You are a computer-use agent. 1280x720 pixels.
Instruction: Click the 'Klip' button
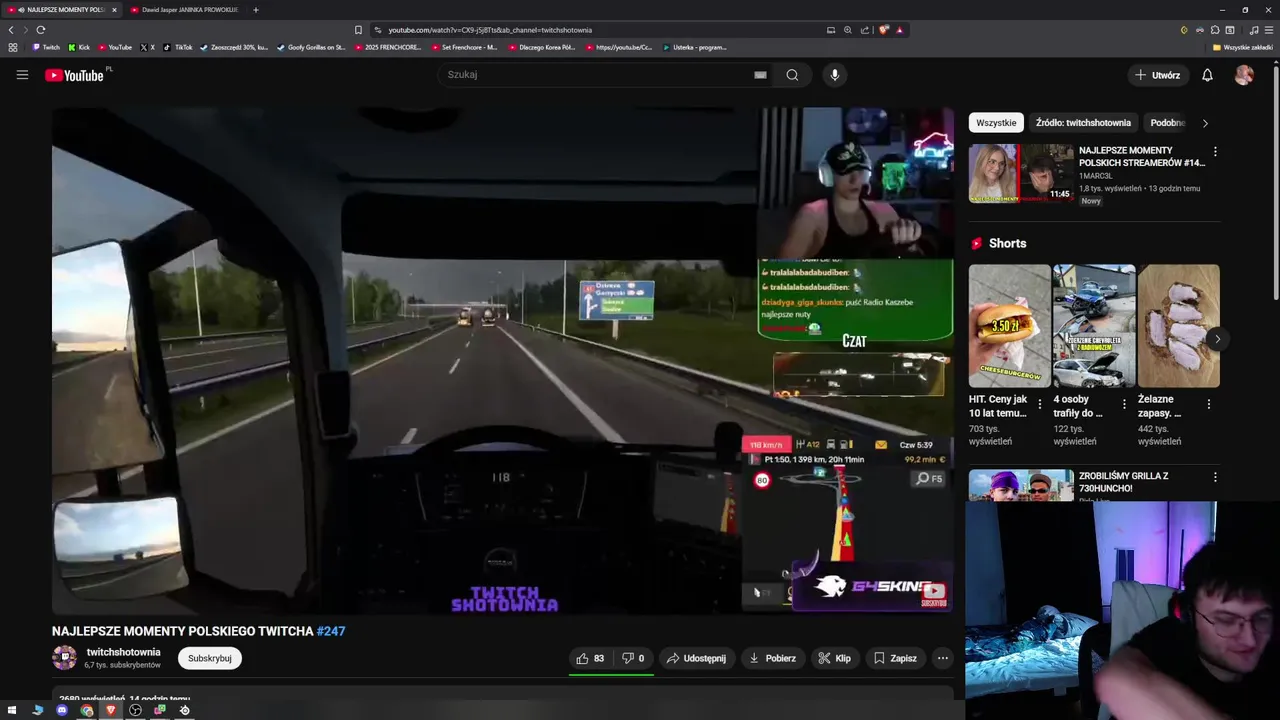coord(834,658)
